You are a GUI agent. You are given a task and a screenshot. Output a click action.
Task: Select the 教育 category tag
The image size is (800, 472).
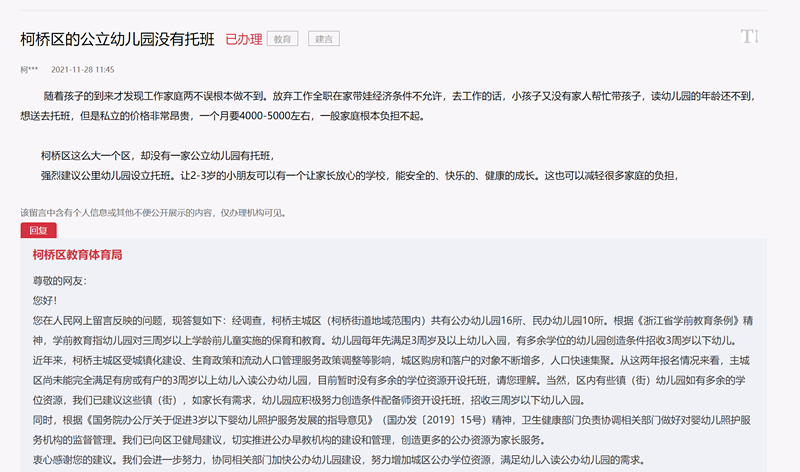[284, 39]
